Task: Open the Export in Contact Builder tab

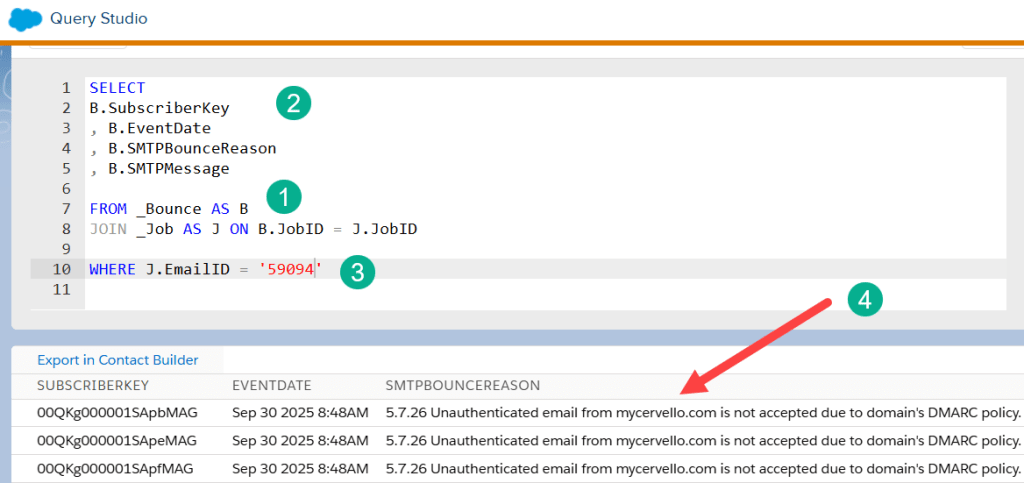Action: coord(118,360)
